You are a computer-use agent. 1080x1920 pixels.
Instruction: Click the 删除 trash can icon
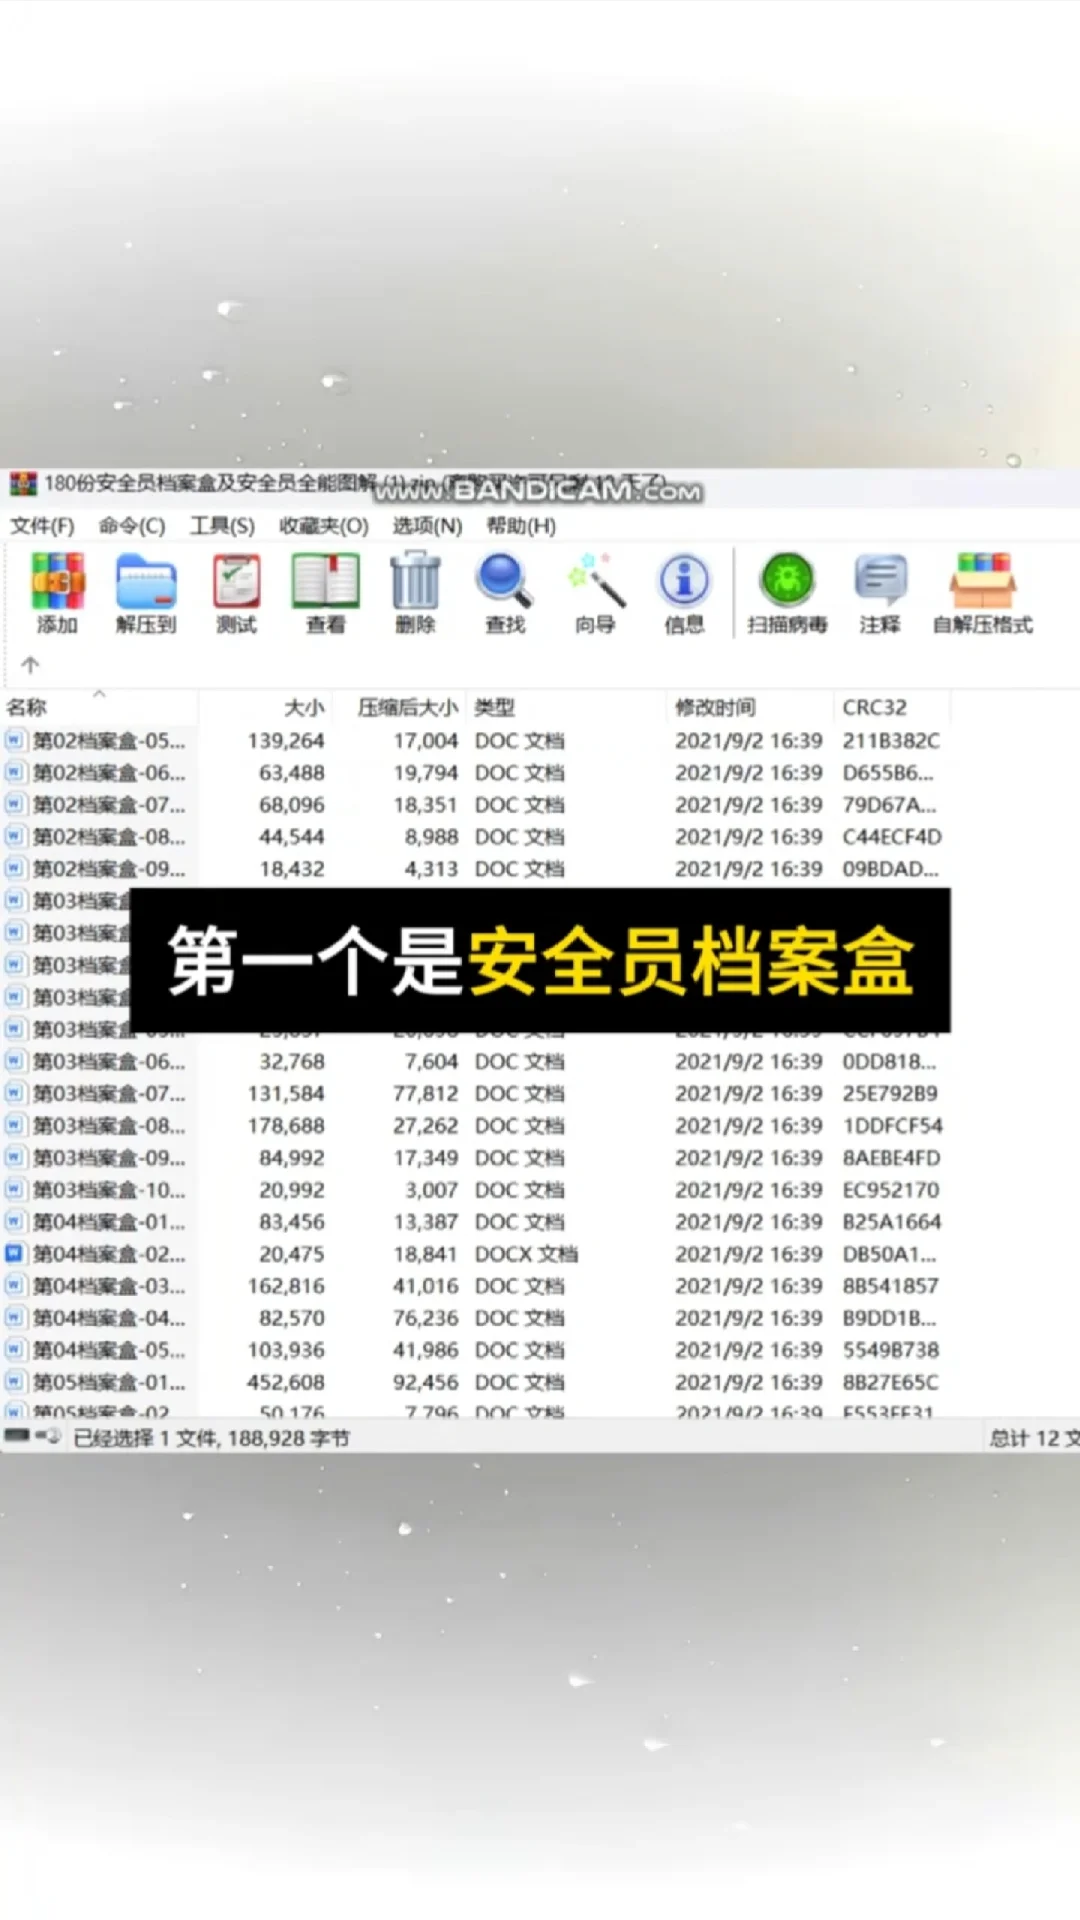[x=415, y=581]
